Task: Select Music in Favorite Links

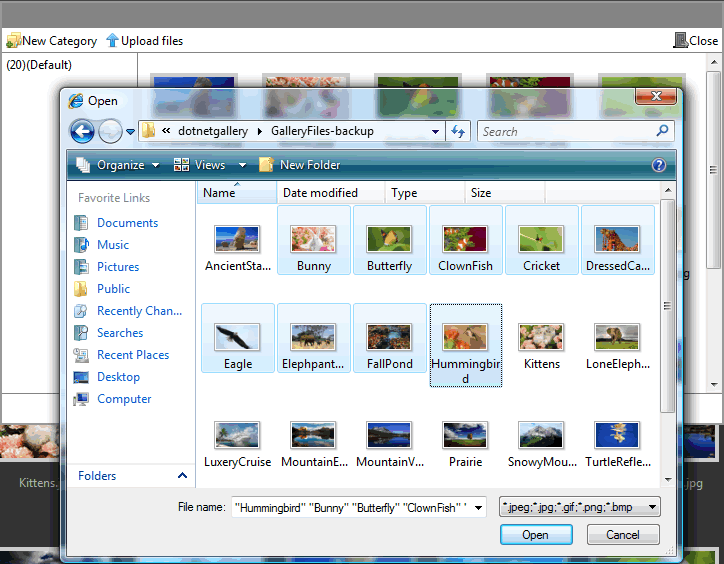Action: [112, 245]
